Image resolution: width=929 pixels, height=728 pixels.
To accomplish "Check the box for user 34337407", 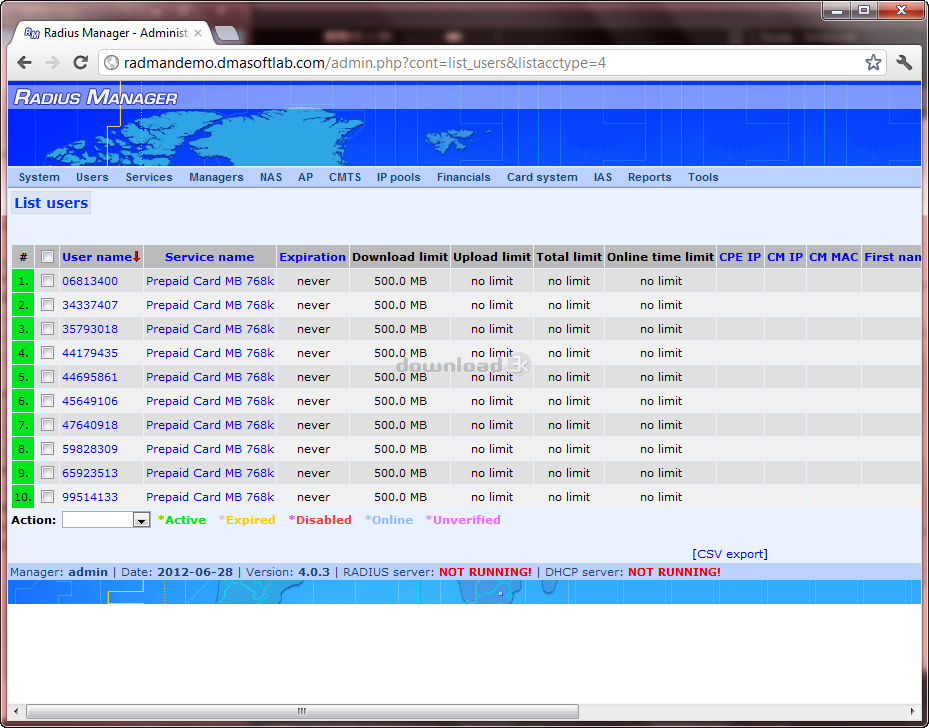I will click(47, 305).
